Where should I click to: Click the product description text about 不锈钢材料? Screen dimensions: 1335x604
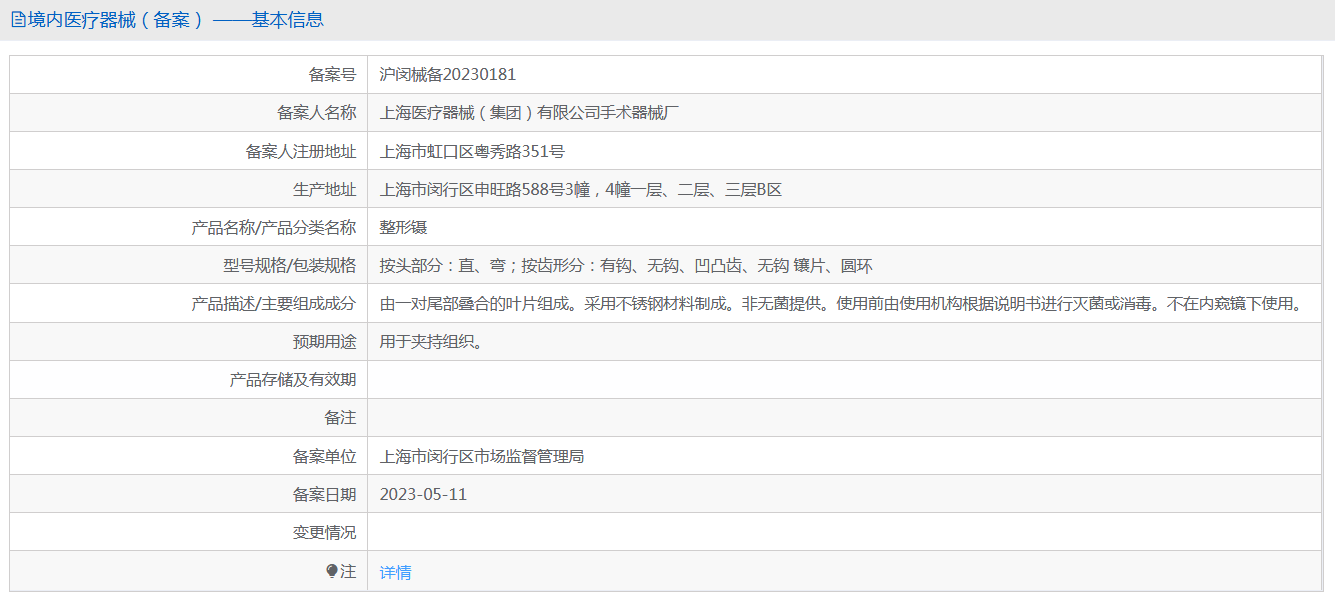(x=840, y=303)
